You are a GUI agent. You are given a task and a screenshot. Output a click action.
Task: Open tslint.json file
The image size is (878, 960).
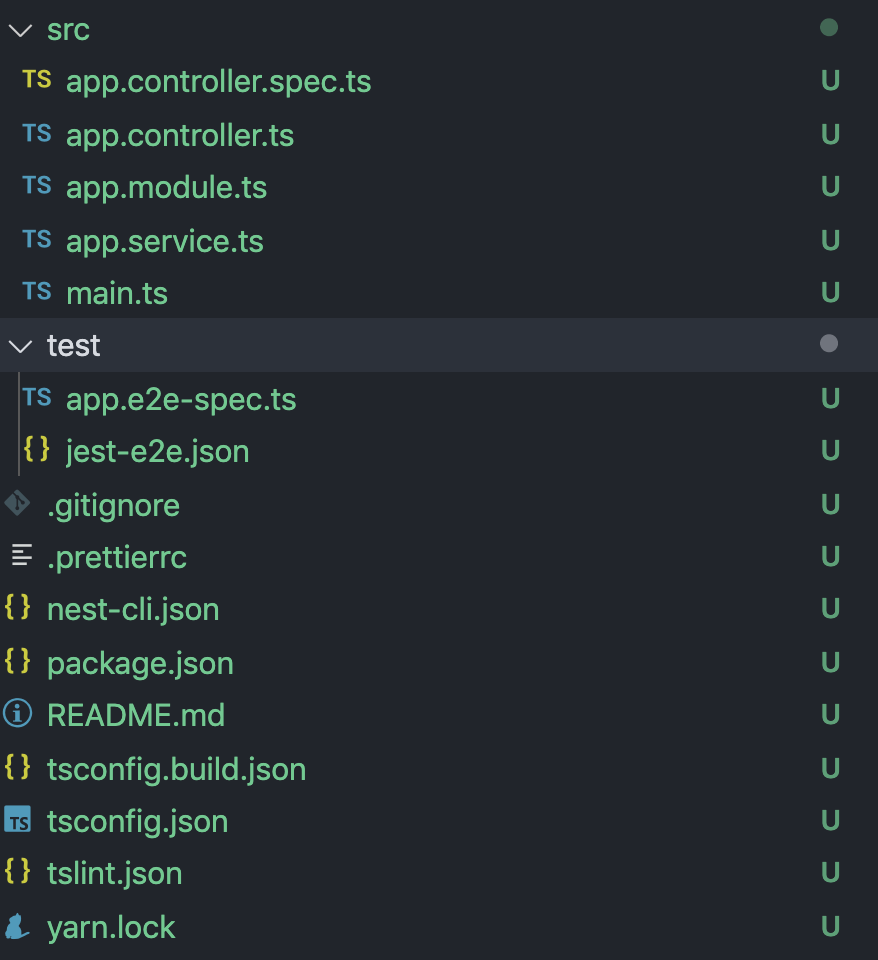[x=114, y=874]
